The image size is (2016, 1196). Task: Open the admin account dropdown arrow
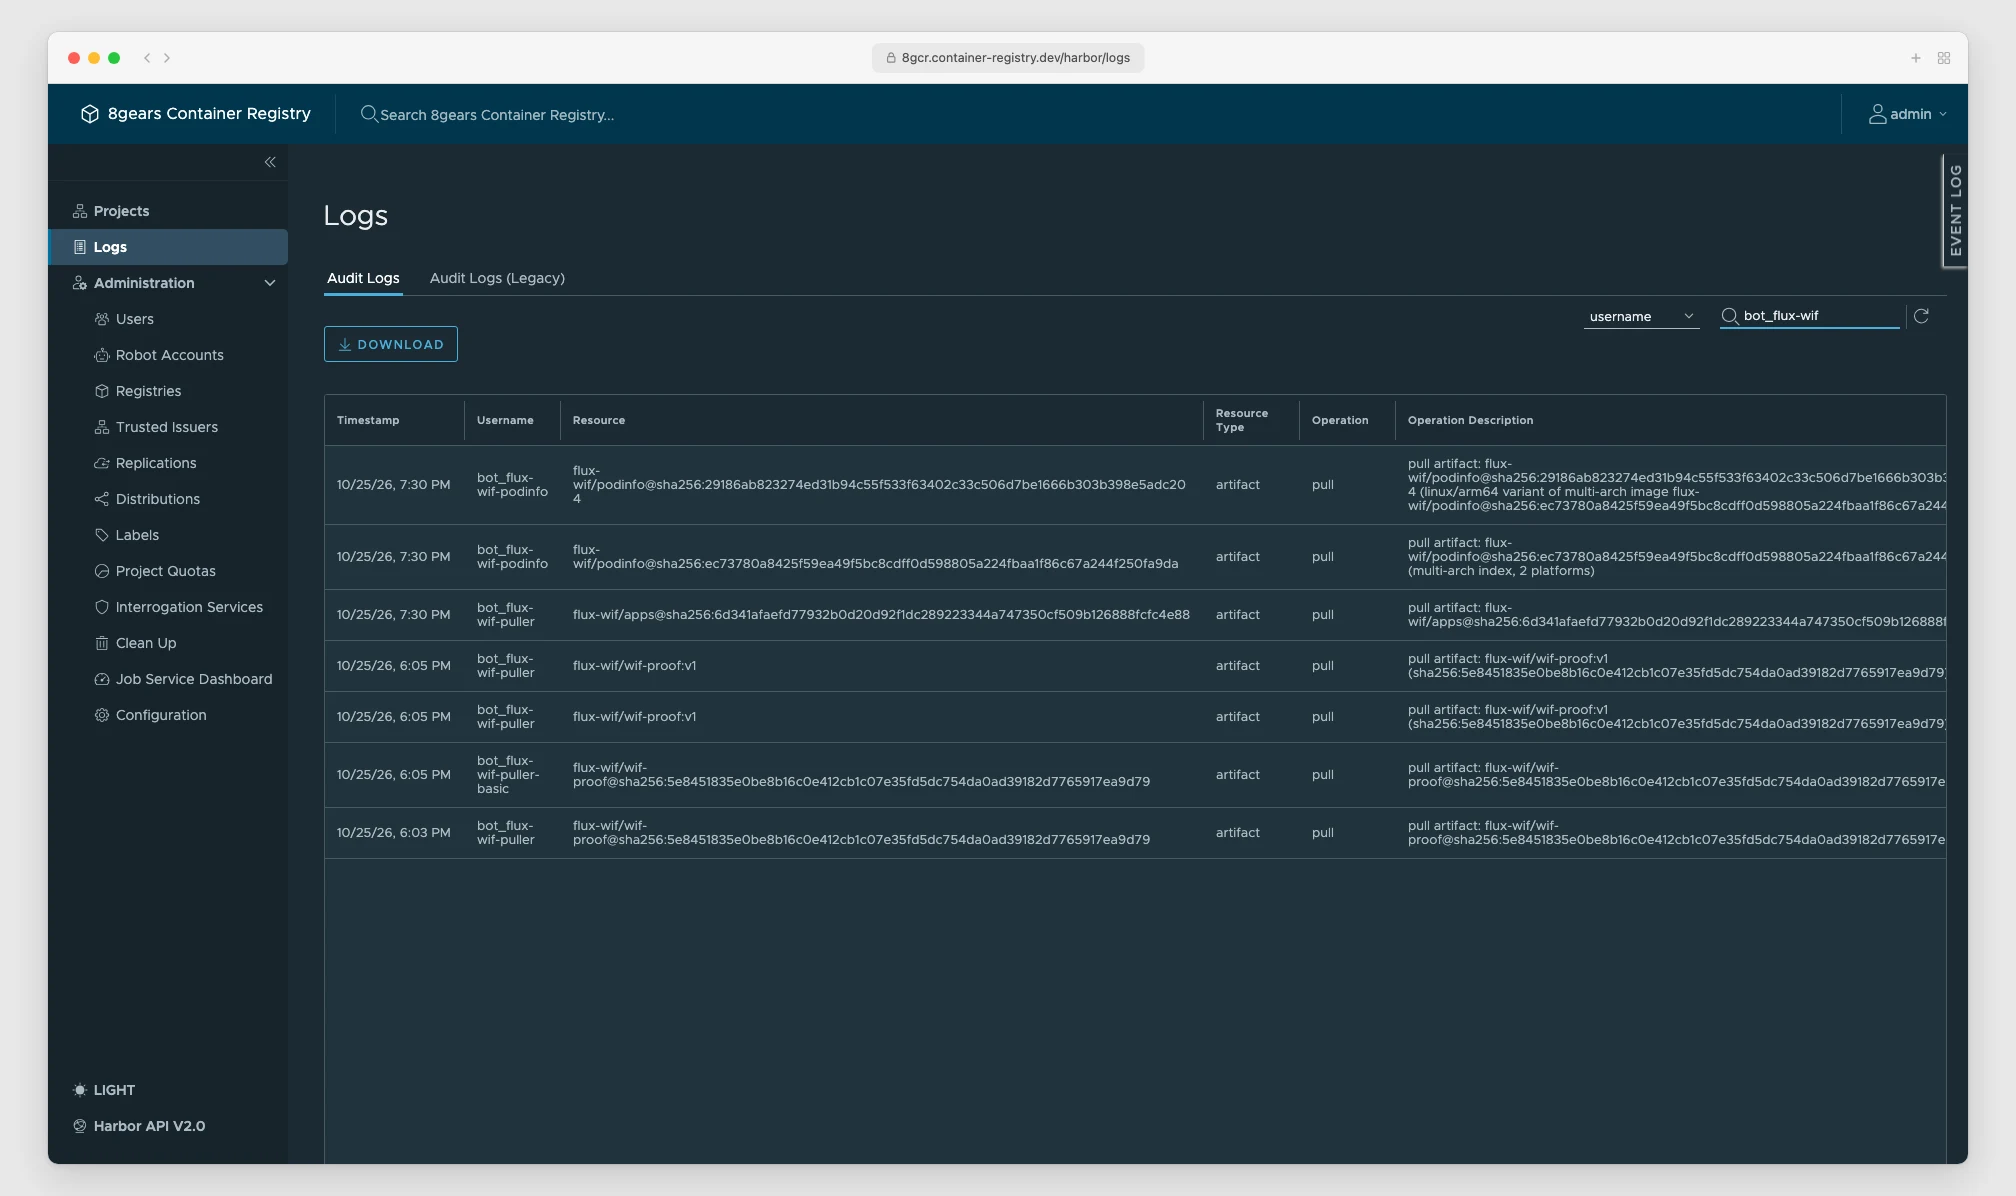point(1943,114)
